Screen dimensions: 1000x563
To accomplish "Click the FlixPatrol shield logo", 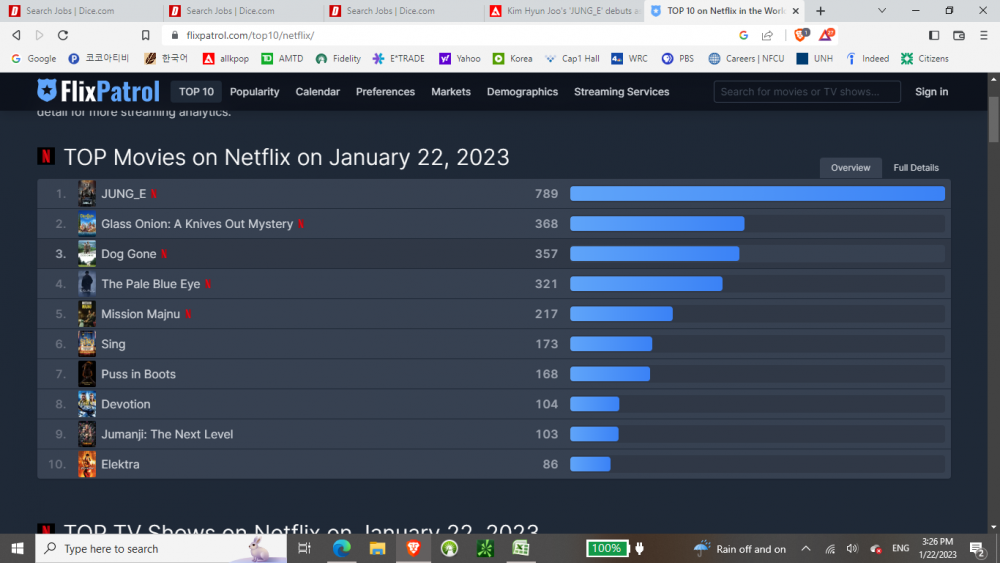I will click(47, 91).
